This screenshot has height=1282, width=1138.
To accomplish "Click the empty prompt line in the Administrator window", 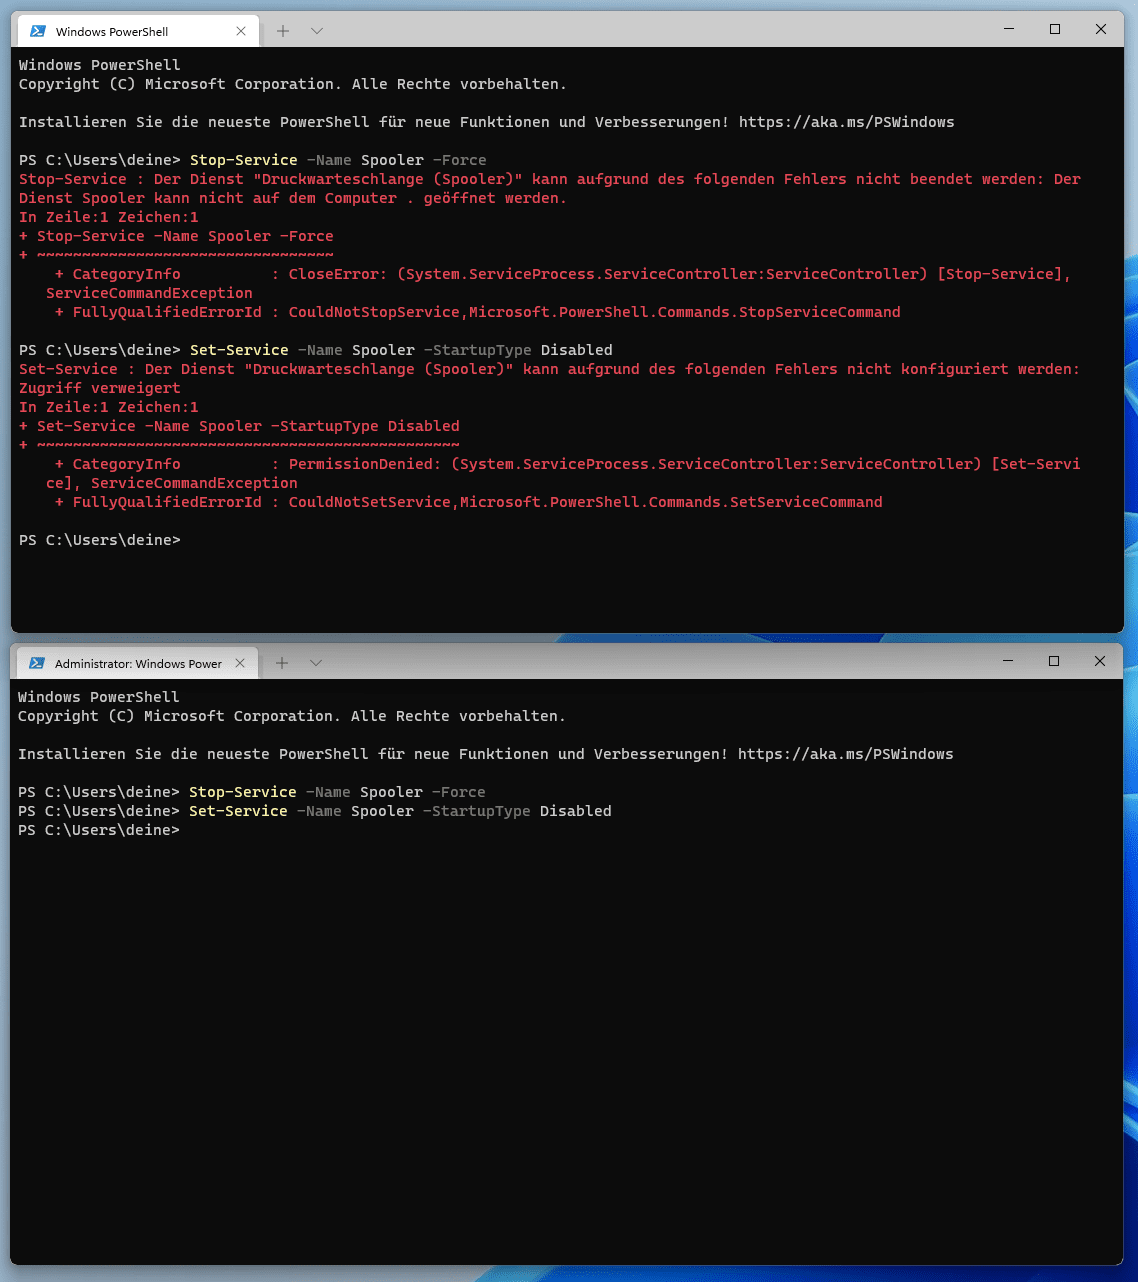I will pyautogui.click(x=99, y=830).
